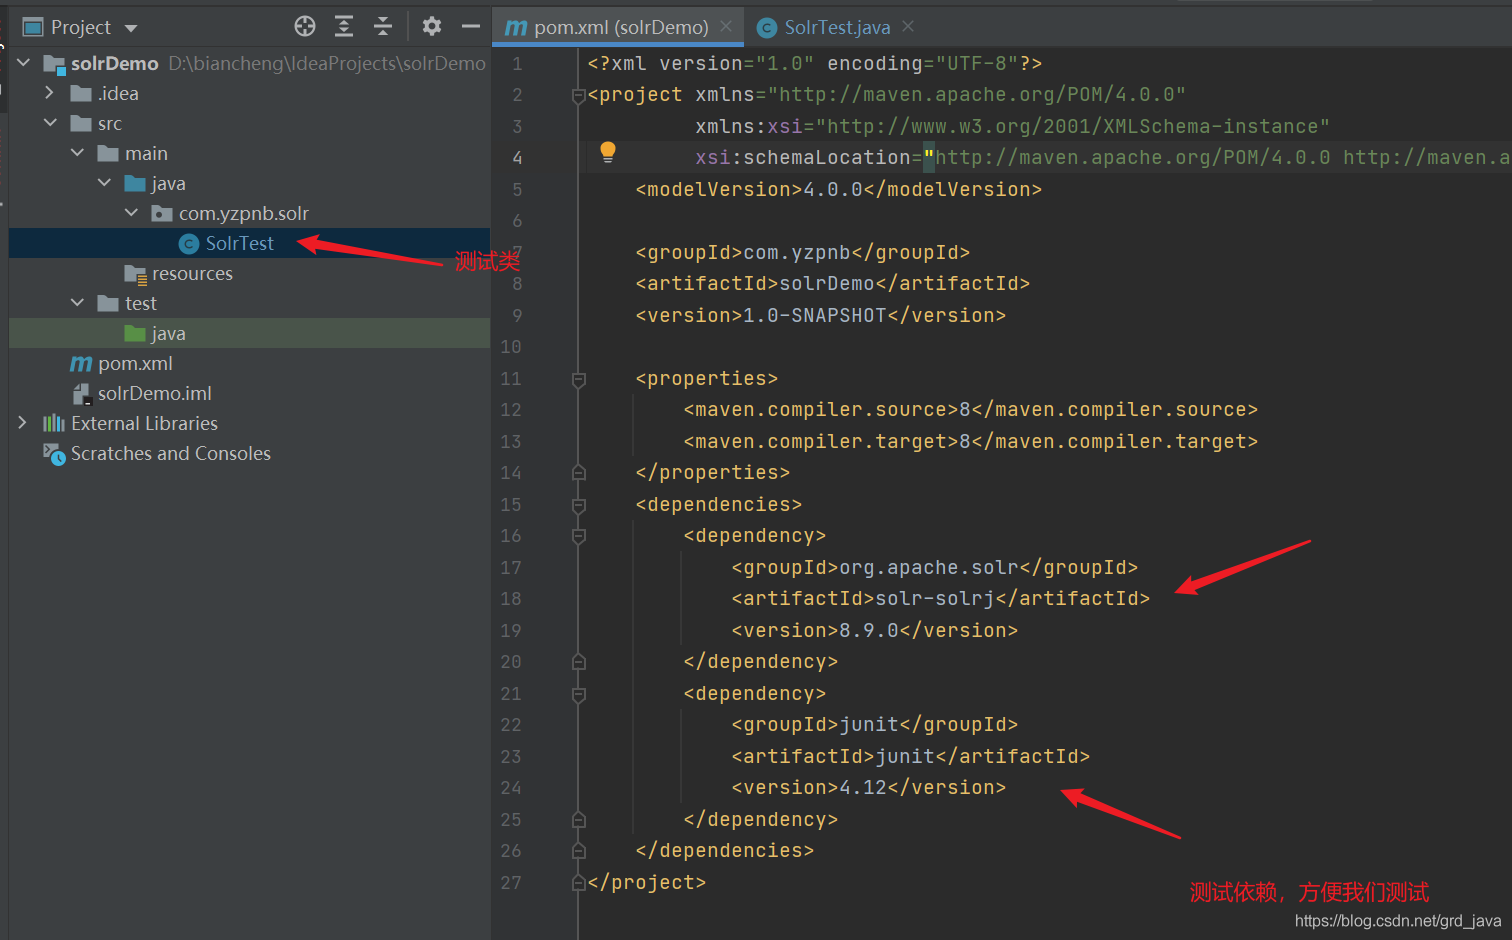Image resolution: width=1512 pixels, height=940 pixels.
Task: Click the pom.xml Maven icon in tree
Action: click(x=81, y=364)
